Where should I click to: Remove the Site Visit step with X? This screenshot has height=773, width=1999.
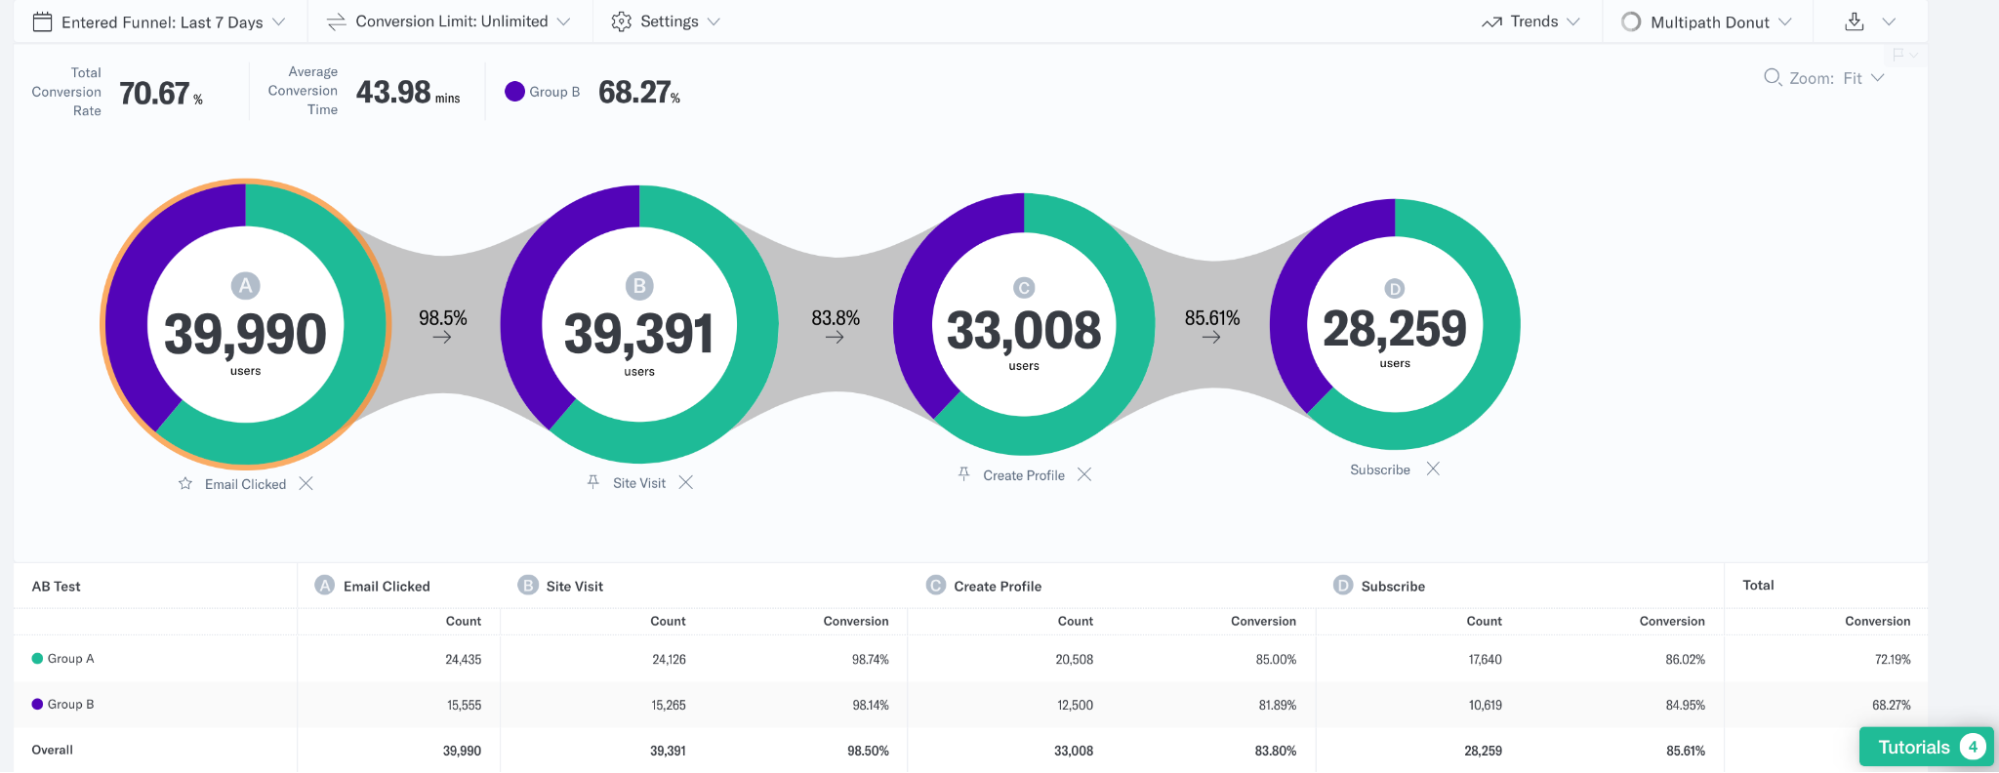686,482
